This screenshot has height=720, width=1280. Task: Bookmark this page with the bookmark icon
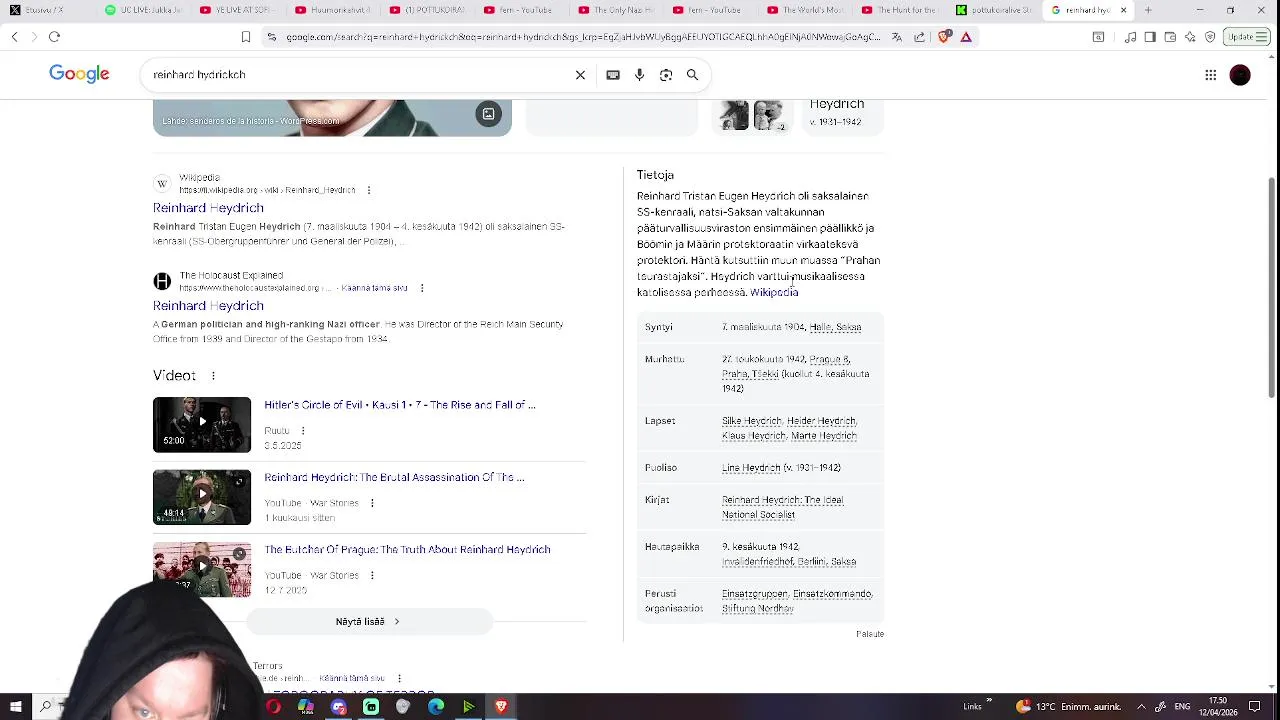[x=245, y=37]
